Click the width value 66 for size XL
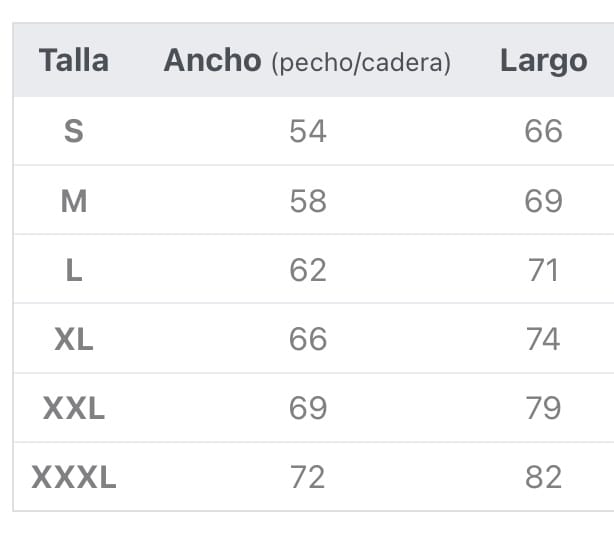This screenshot has width=614, height=559. (x=307, y=339)
